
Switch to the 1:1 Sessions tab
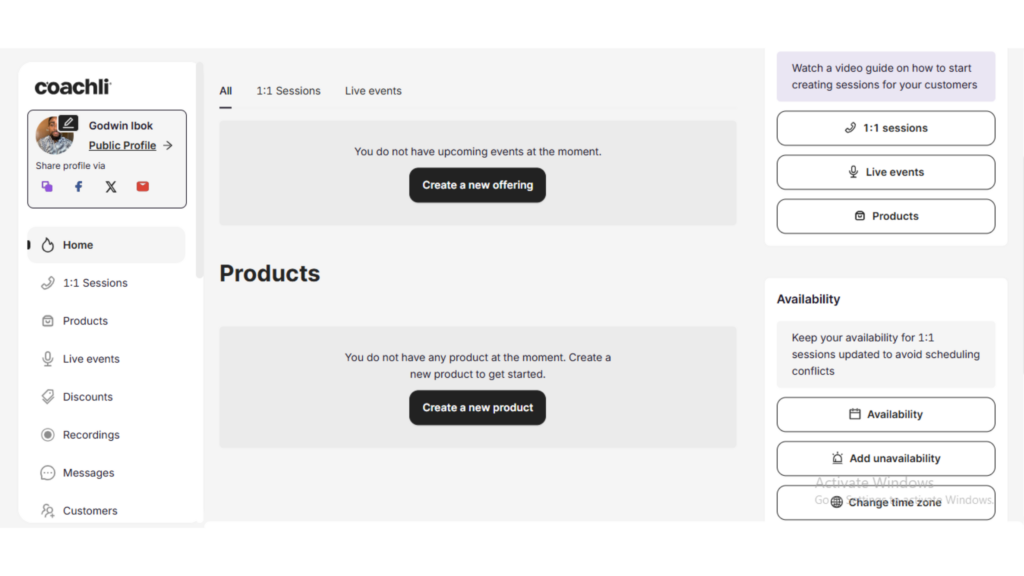[288, 91]
